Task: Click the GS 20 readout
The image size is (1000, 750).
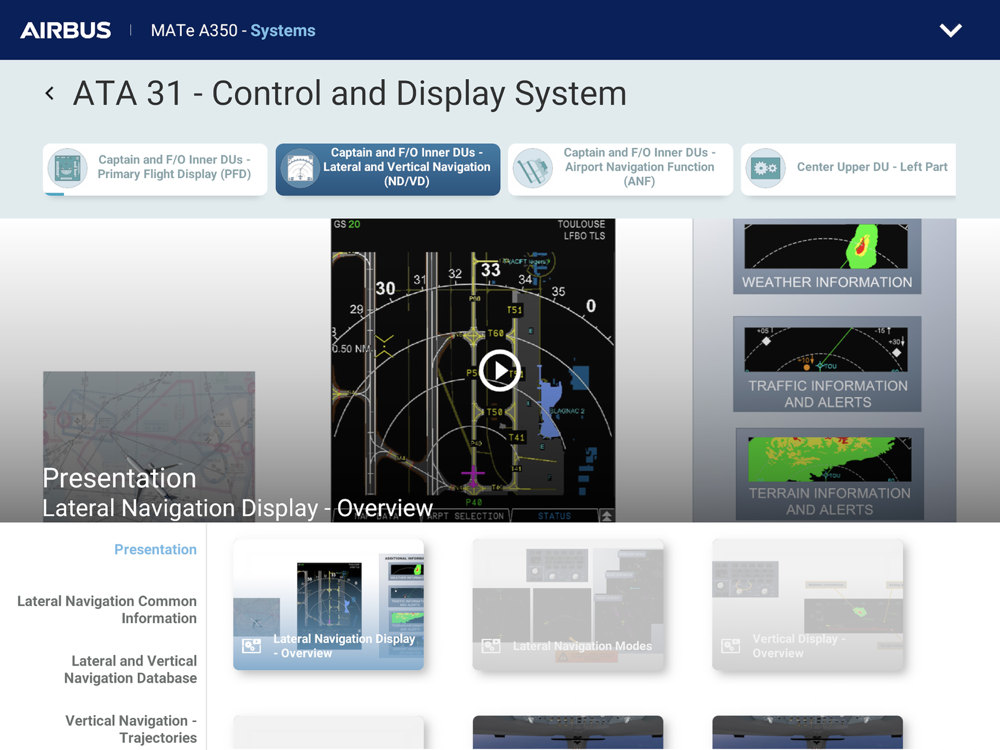Action: pos(347,224)
